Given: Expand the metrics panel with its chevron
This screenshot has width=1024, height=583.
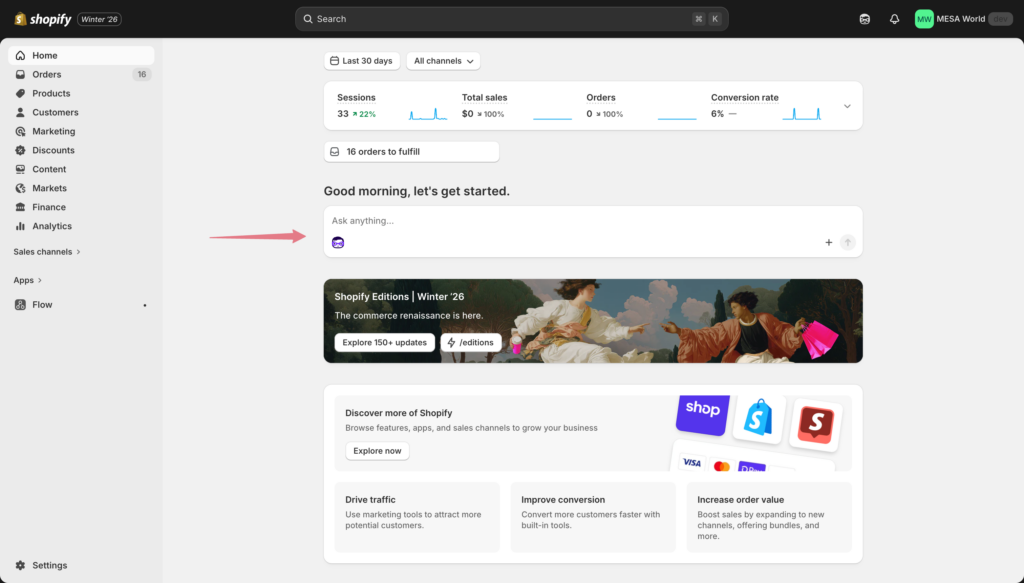Looking at the screenshot, I should (847, 105).
